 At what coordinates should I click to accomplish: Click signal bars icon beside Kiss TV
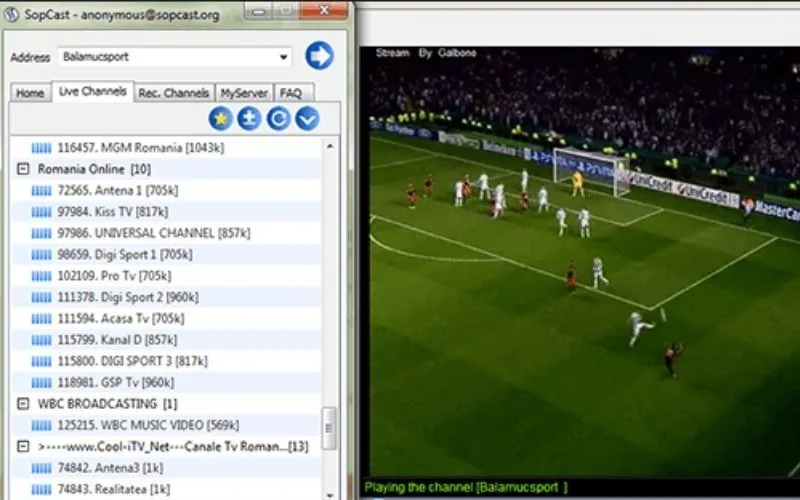tap(41, 212)
